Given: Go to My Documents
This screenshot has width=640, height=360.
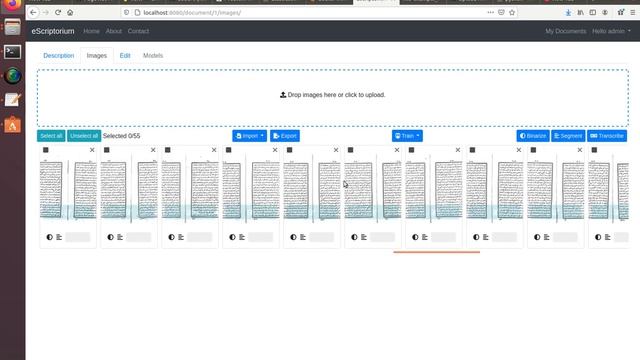Looking at the screenshot, I should [566, 31].
